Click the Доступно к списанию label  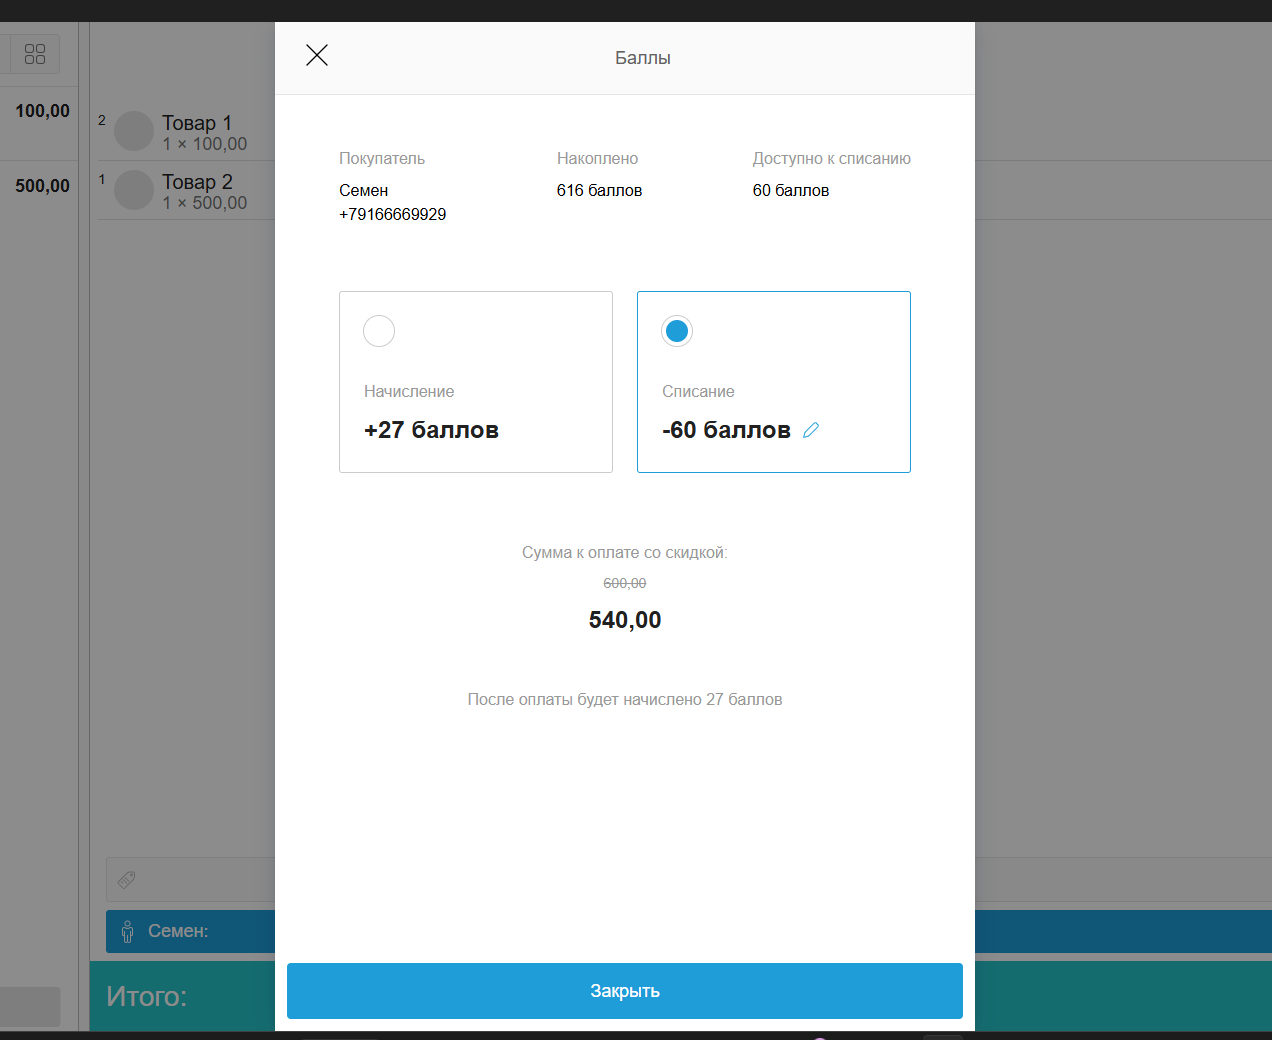tap(832, 158)
